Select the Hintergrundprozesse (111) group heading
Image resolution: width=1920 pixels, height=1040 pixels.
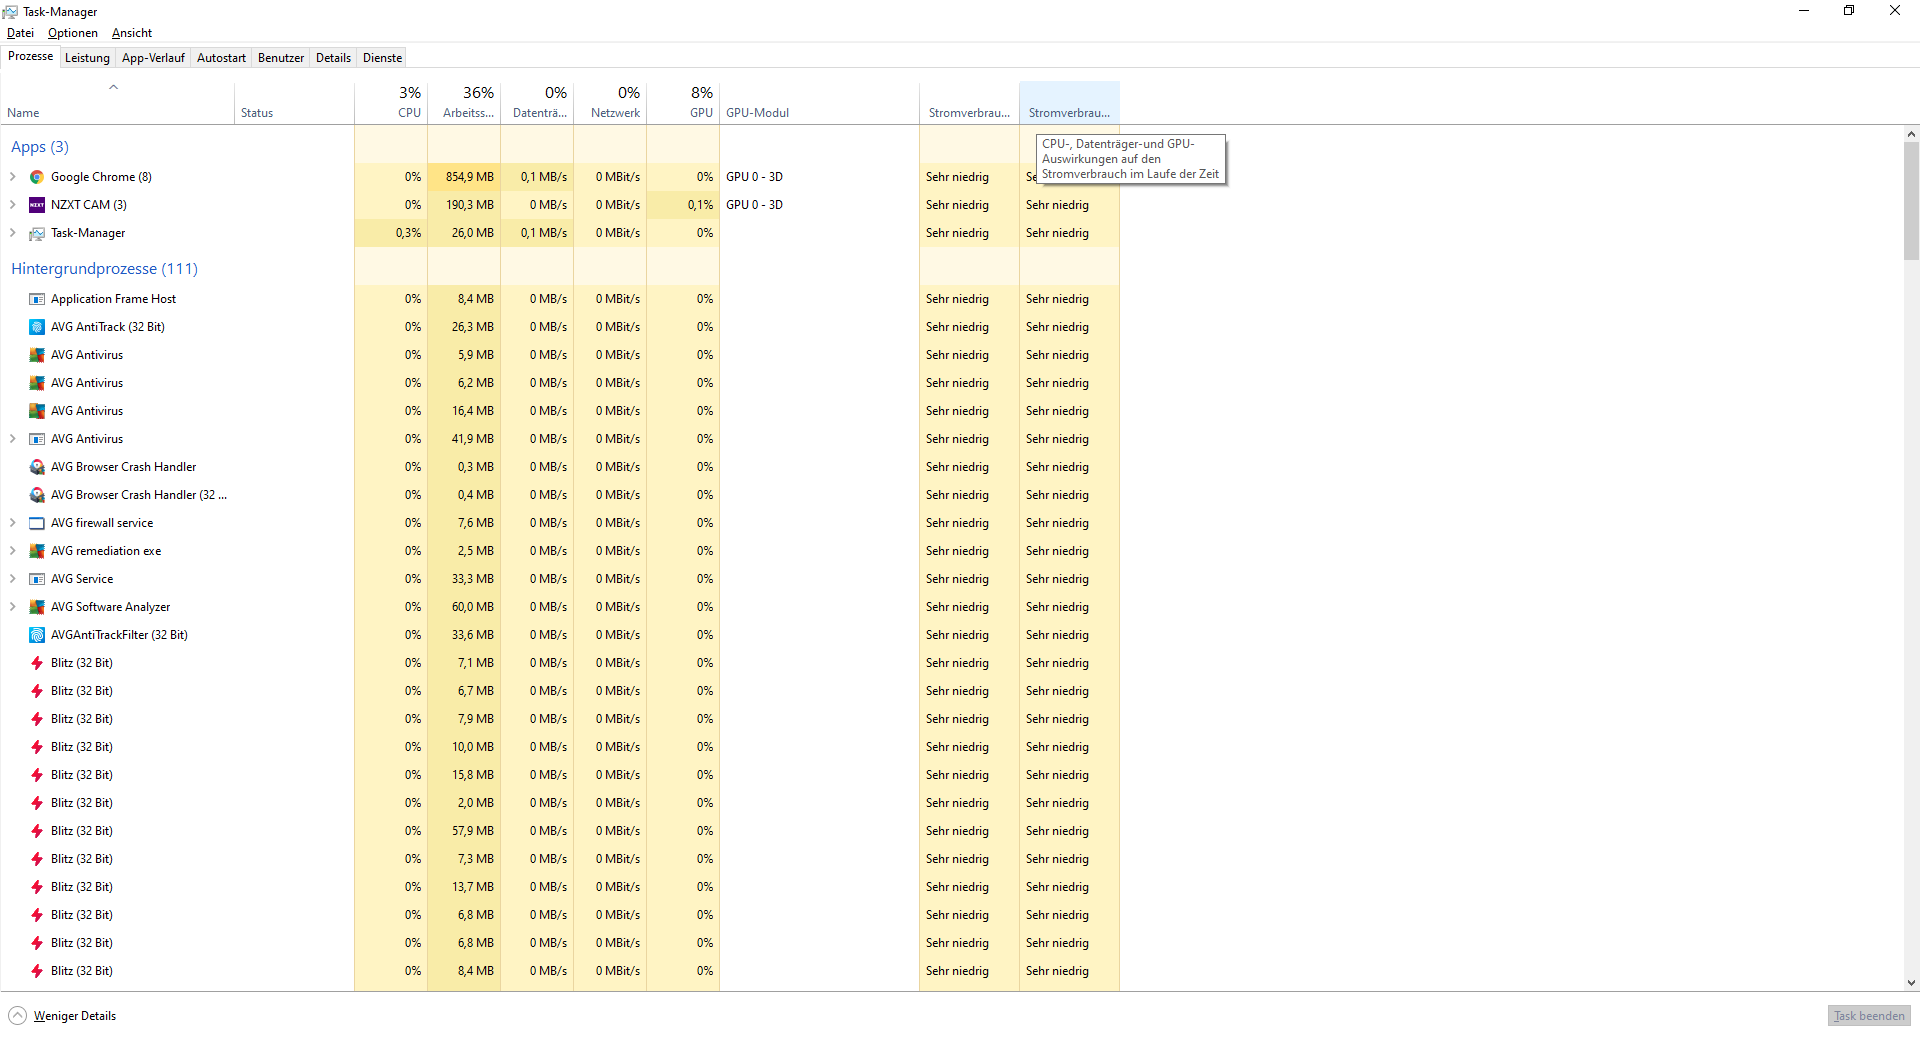click(x=104, y=269)
